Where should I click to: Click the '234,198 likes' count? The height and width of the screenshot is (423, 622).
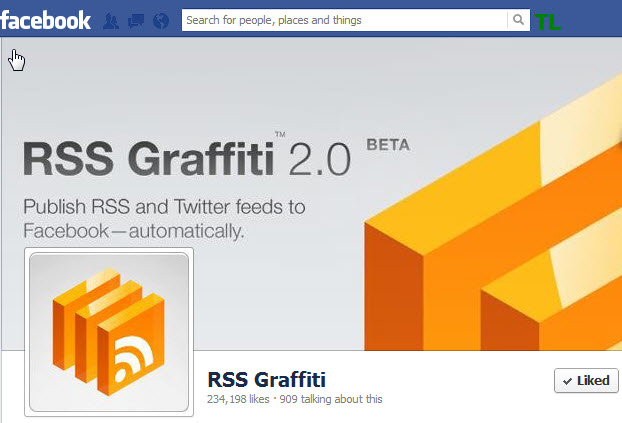pos(238,399)
